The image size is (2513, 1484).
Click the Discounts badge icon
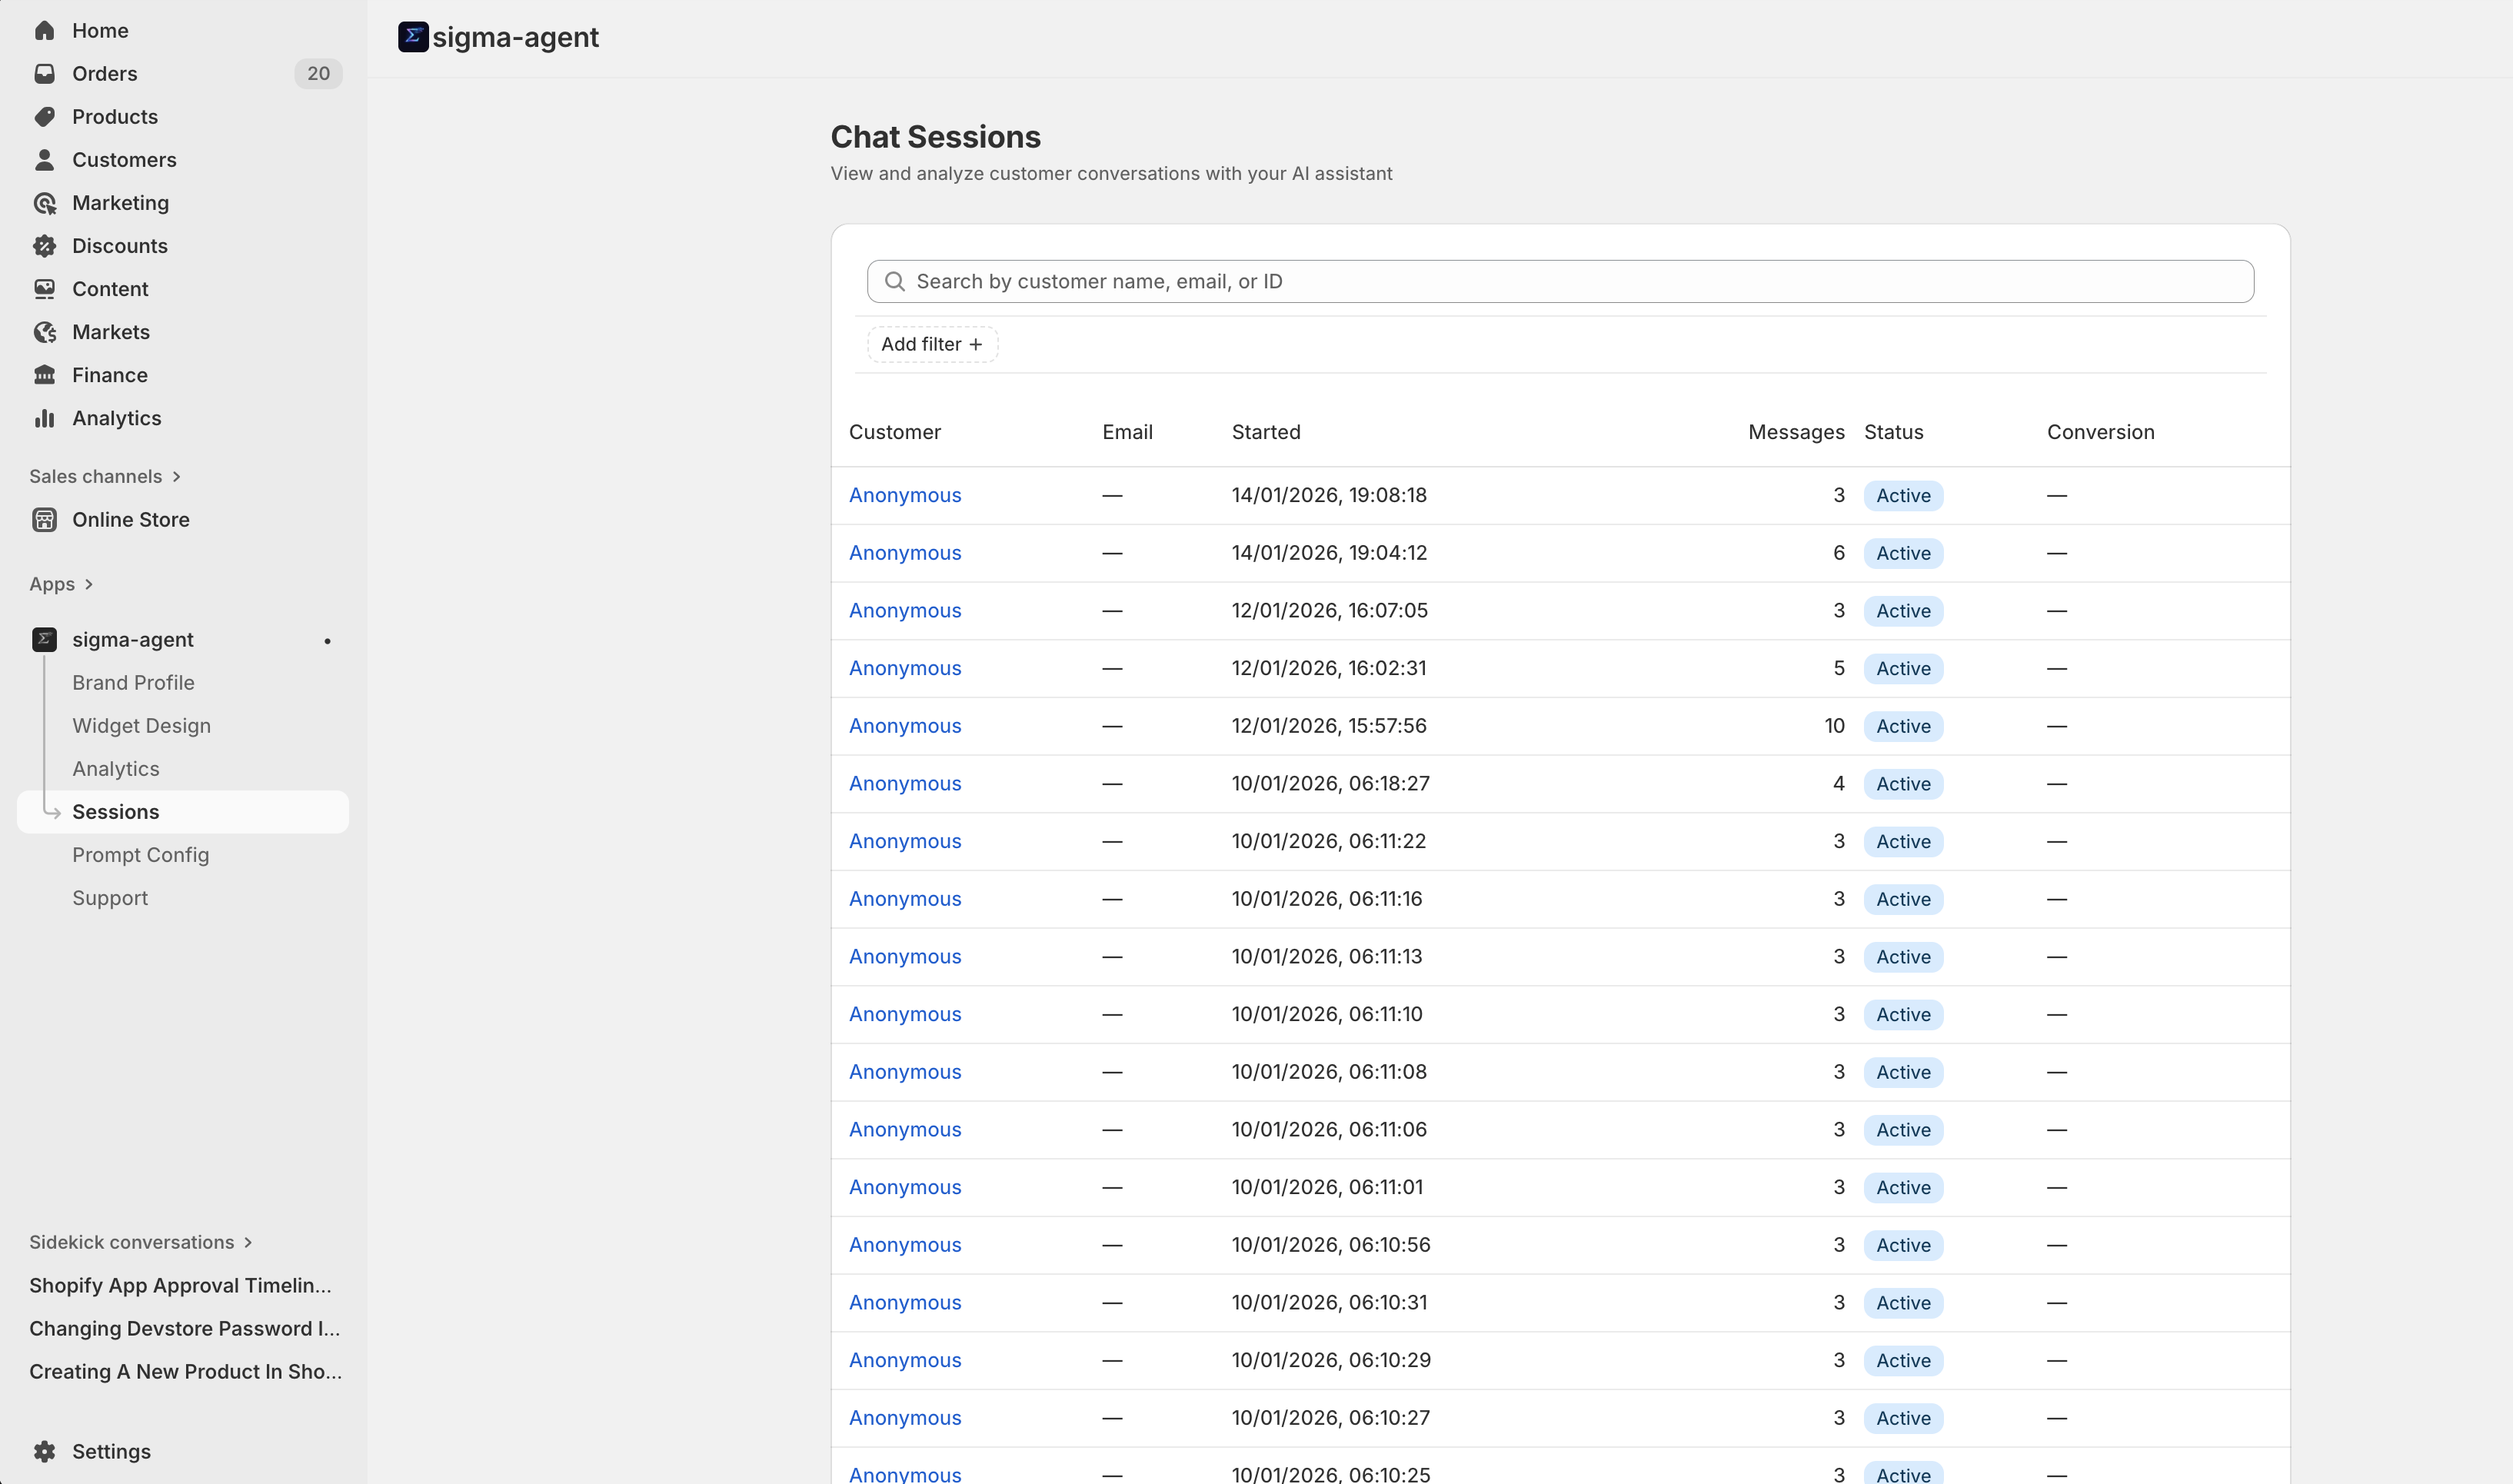coord(44,246)
